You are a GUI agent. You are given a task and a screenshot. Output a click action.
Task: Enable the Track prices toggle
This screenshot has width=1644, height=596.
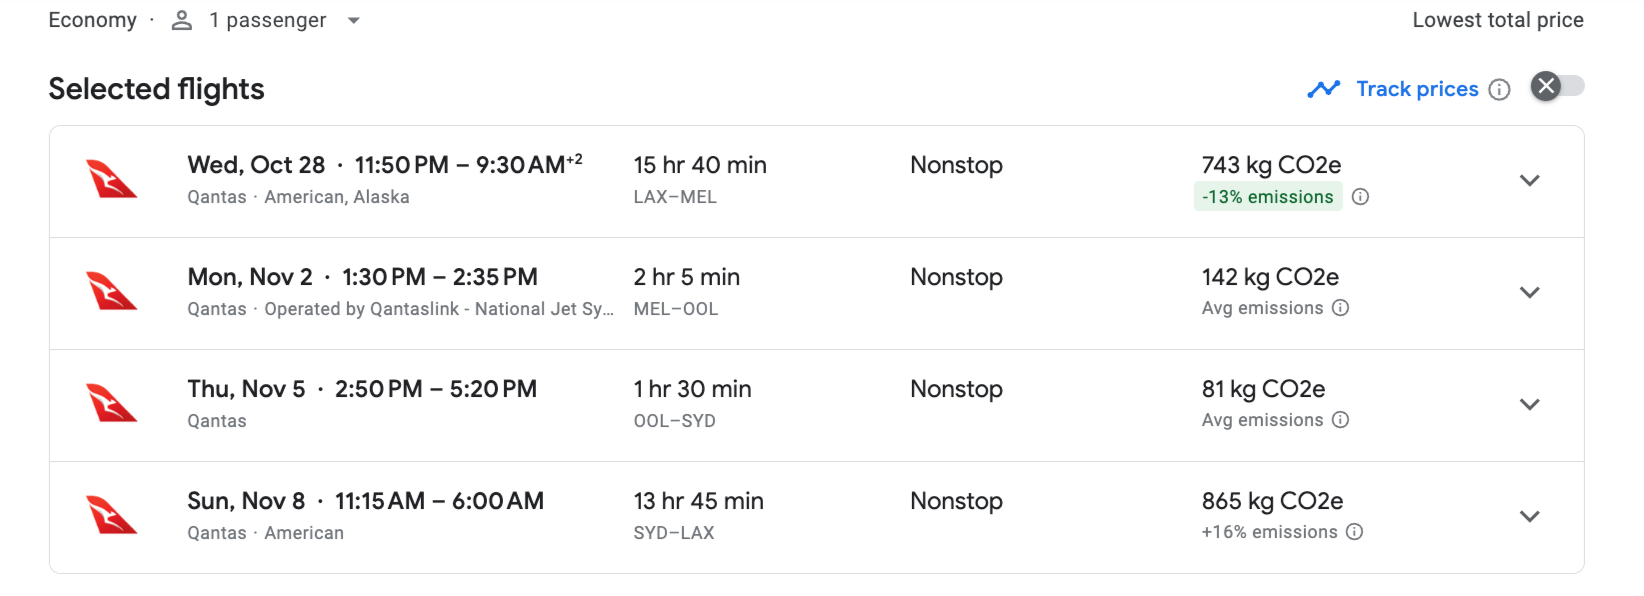pos(1557,87)
